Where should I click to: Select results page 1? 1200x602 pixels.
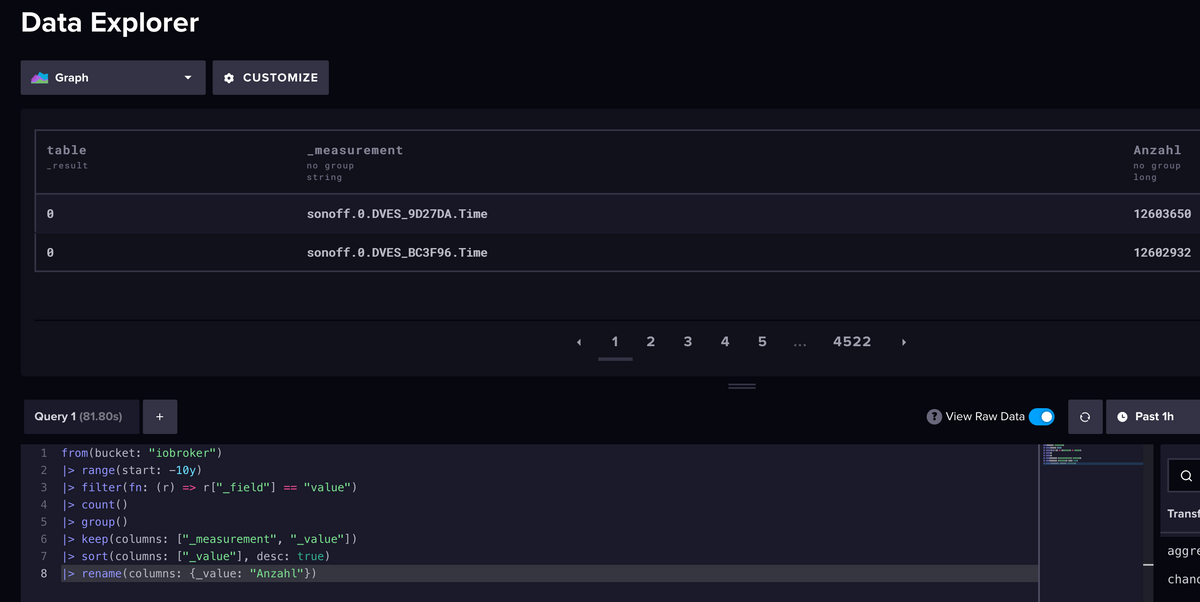(x=615, y=342)
